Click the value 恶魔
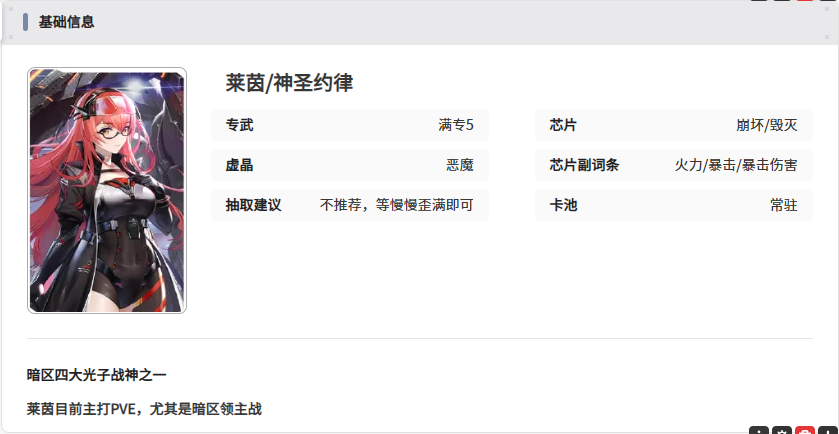This screenshot has width=839, height=434. (x=460, y=165)
